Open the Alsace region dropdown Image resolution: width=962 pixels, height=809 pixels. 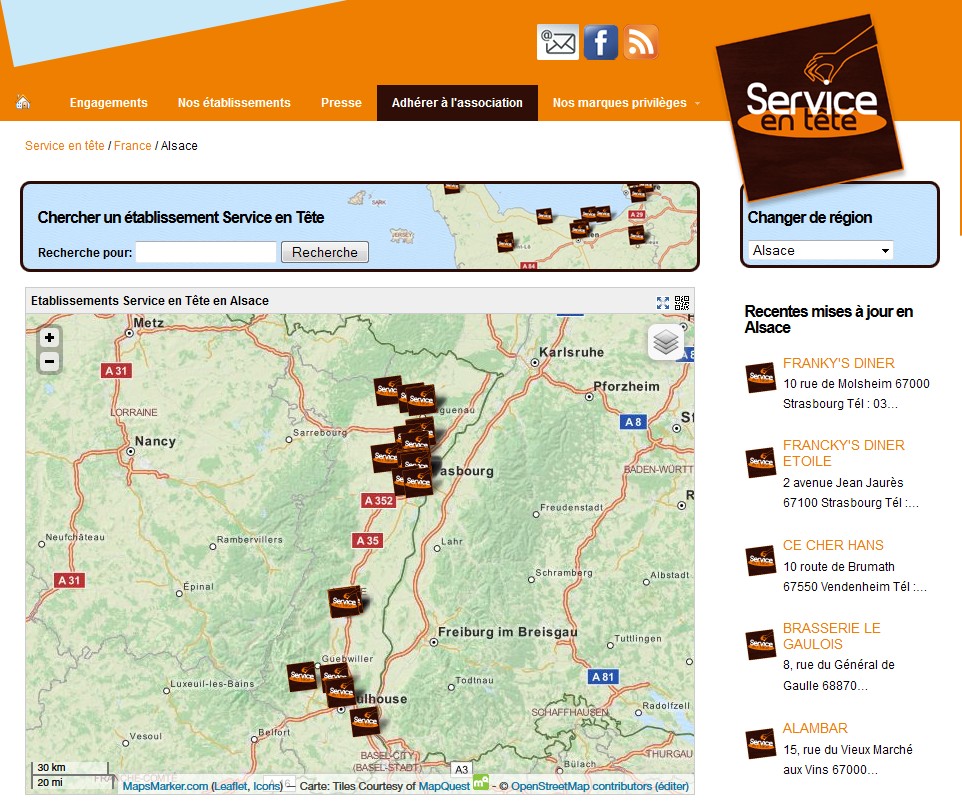(x=820, y=250)
